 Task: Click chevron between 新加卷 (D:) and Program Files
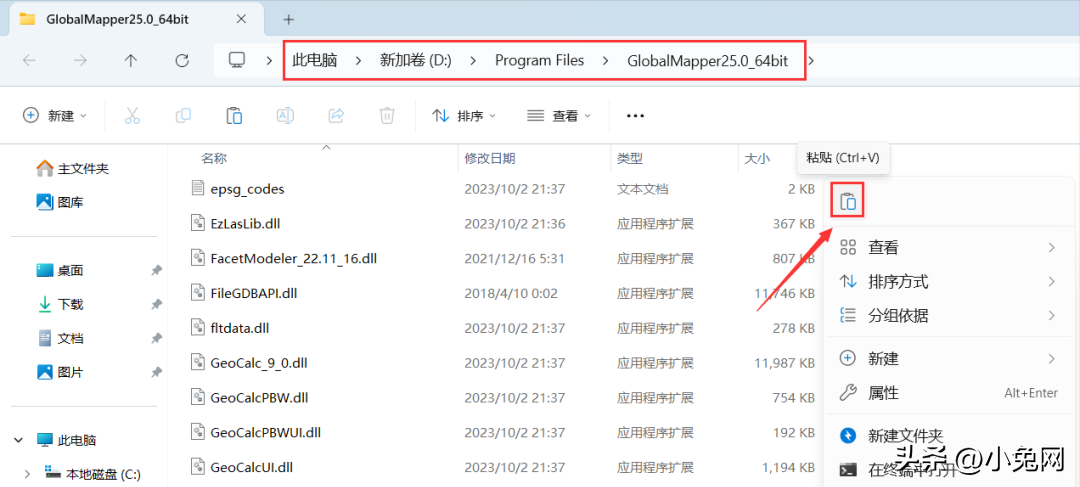(x=473, y=61)
